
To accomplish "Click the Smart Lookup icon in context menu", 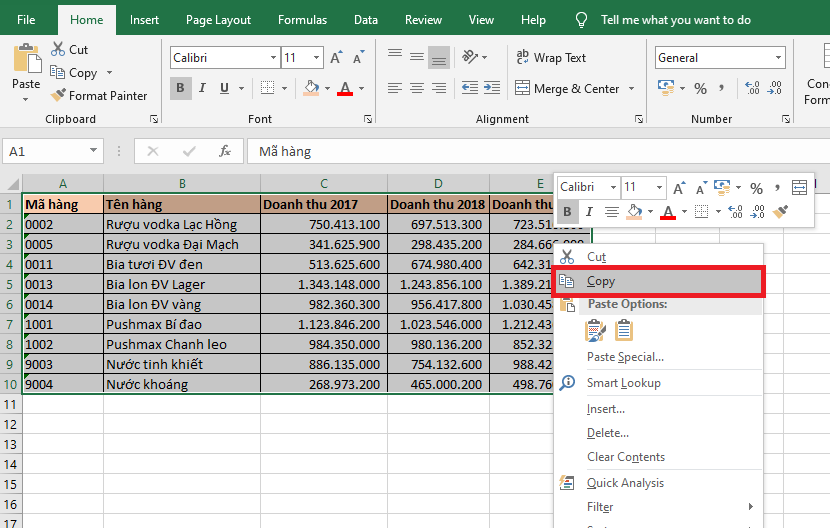I will [x=568, y=383].
